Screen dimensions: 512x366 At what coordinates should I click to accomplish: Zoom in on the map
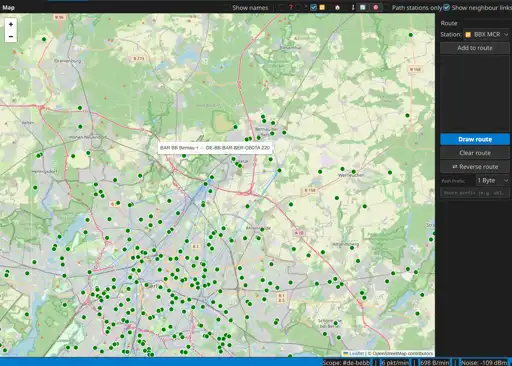coord(11,24)
